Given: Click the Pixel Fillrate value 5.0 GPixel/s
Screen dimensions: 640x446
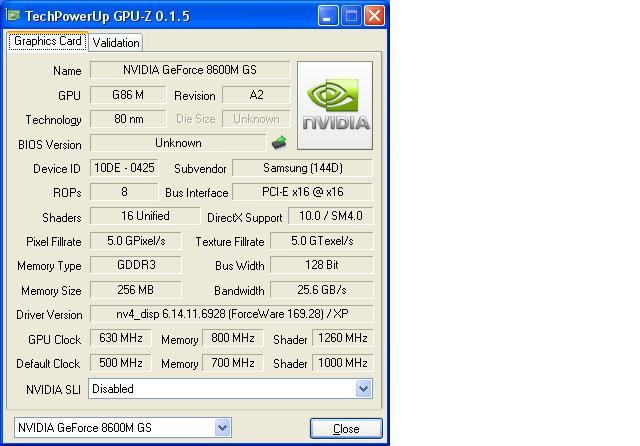Looking at the screenshot, I should coord(136,241).
